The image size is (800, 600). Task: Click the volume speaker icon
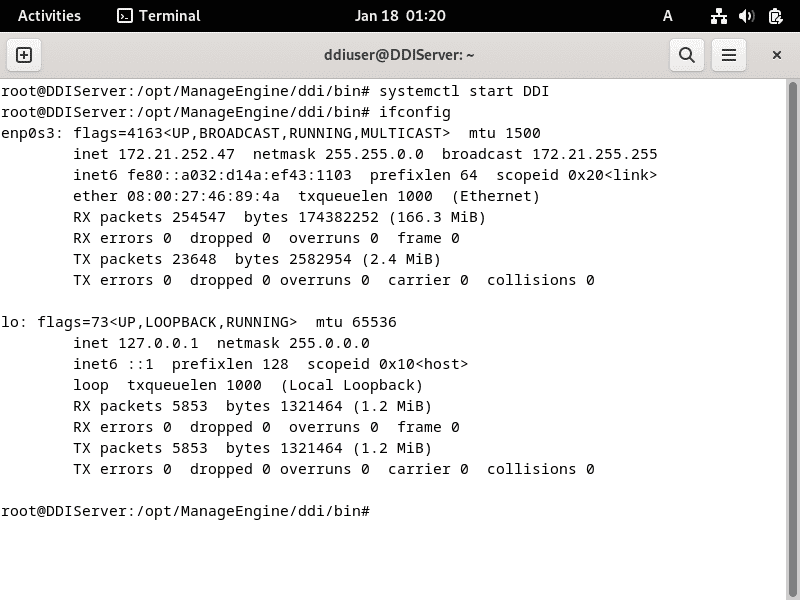(x=746, y=16)
